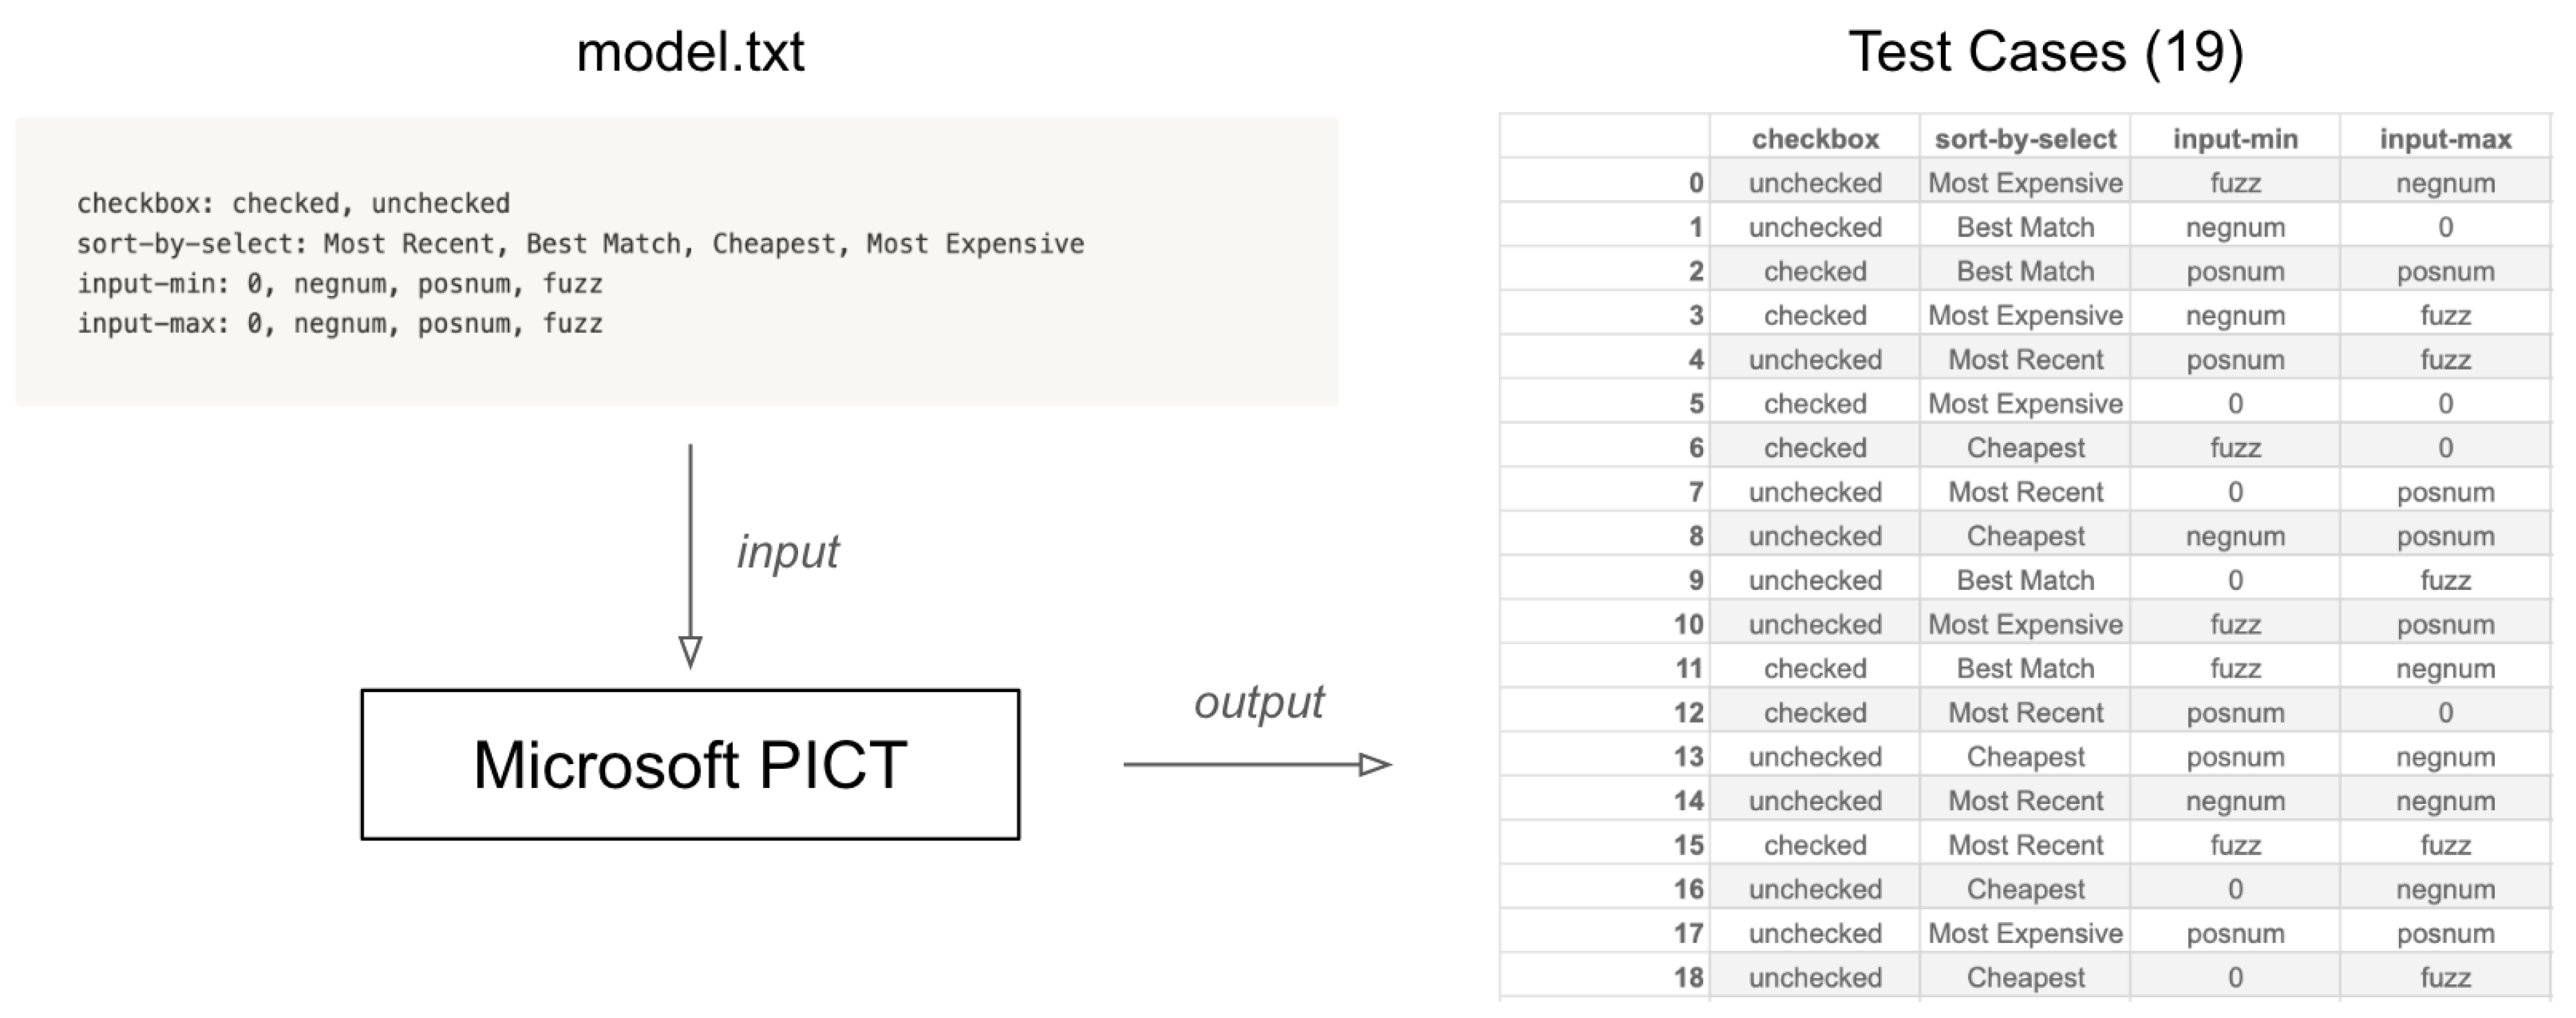Click the input-max line in code block
The height and width of the screenshot is (1018, 2576).
pos(340,324)
